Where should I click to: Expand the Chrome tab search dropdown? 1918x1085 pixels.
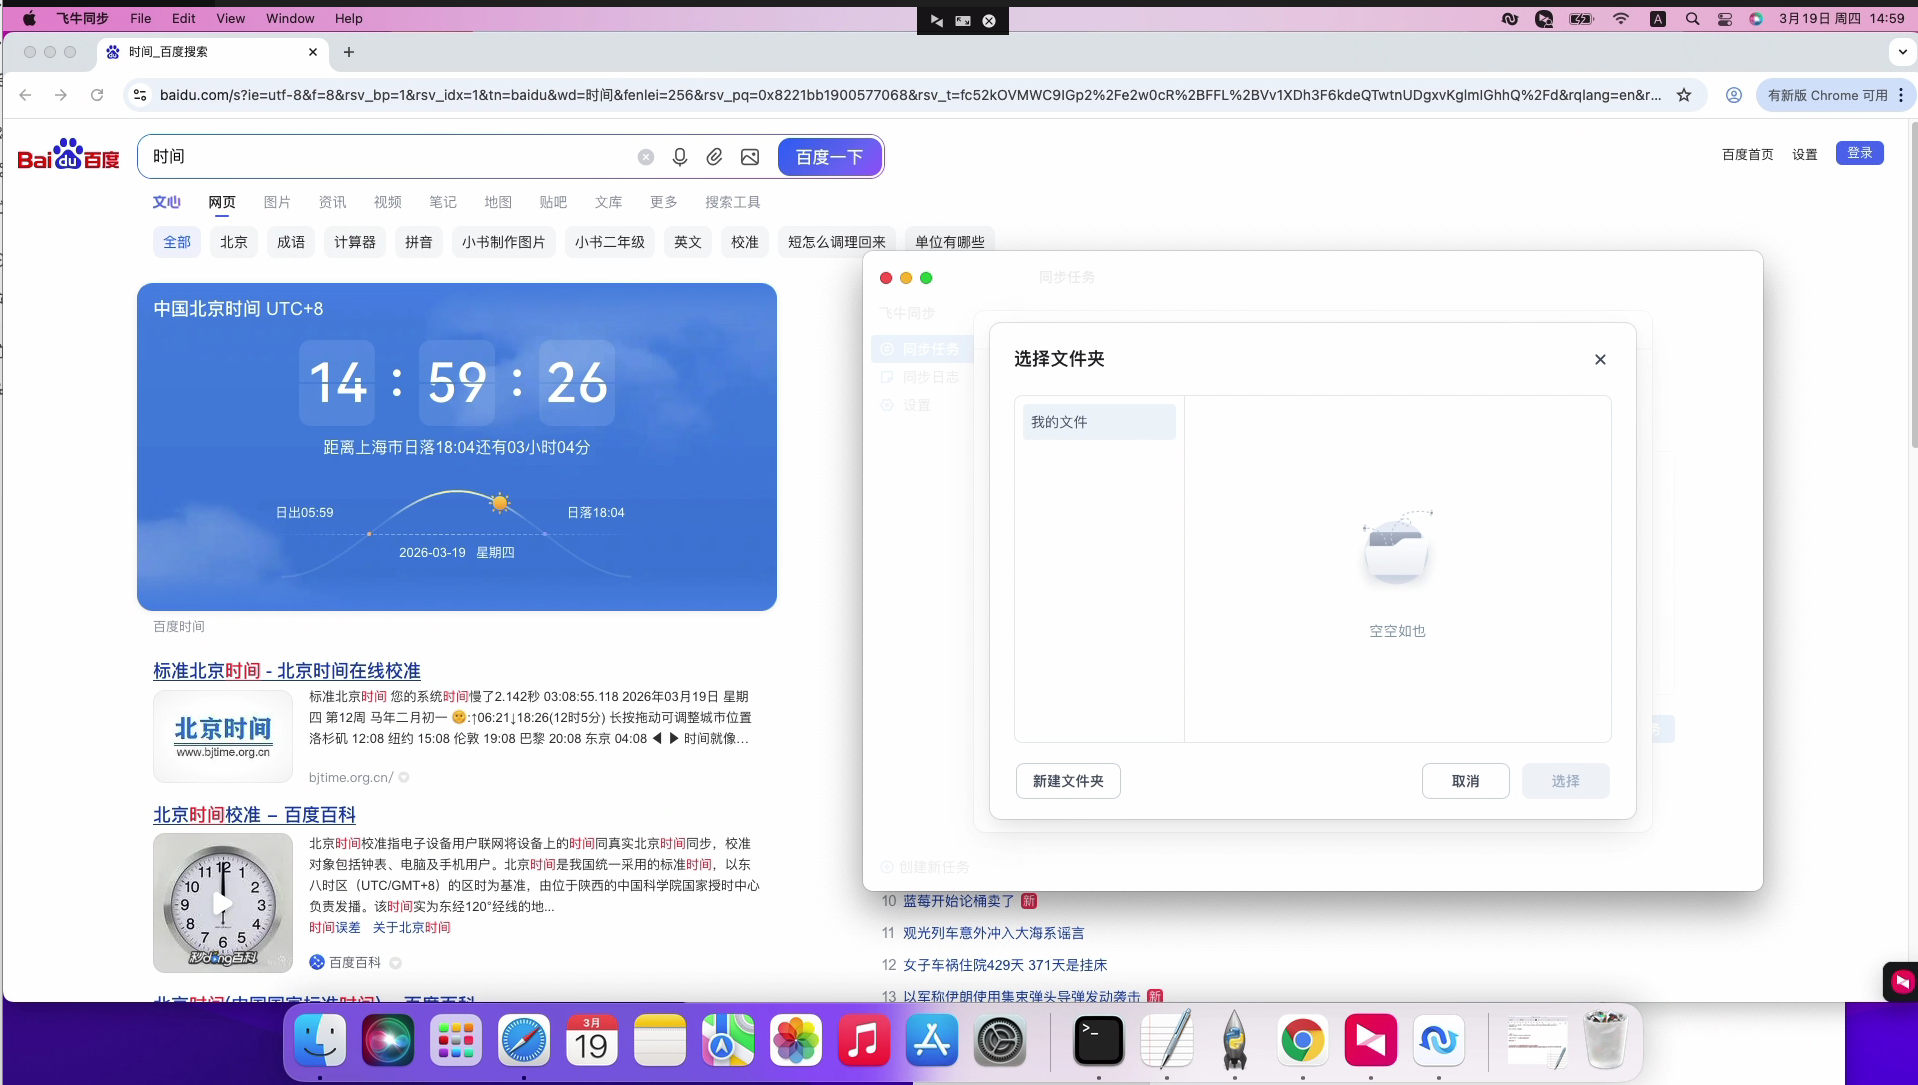pos(1902,52)
